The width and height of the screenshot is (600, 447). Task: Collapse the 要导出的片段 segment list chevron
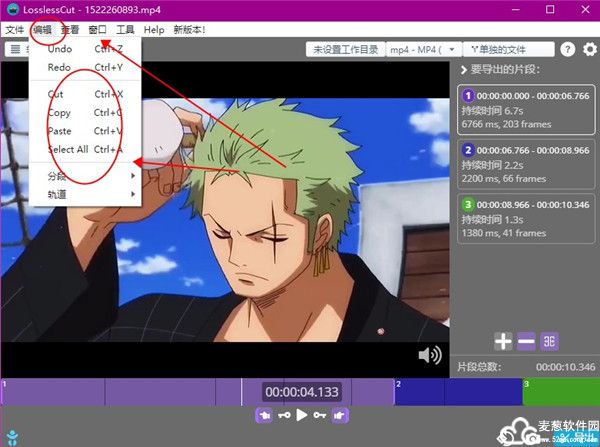click(x=464, y=70)
